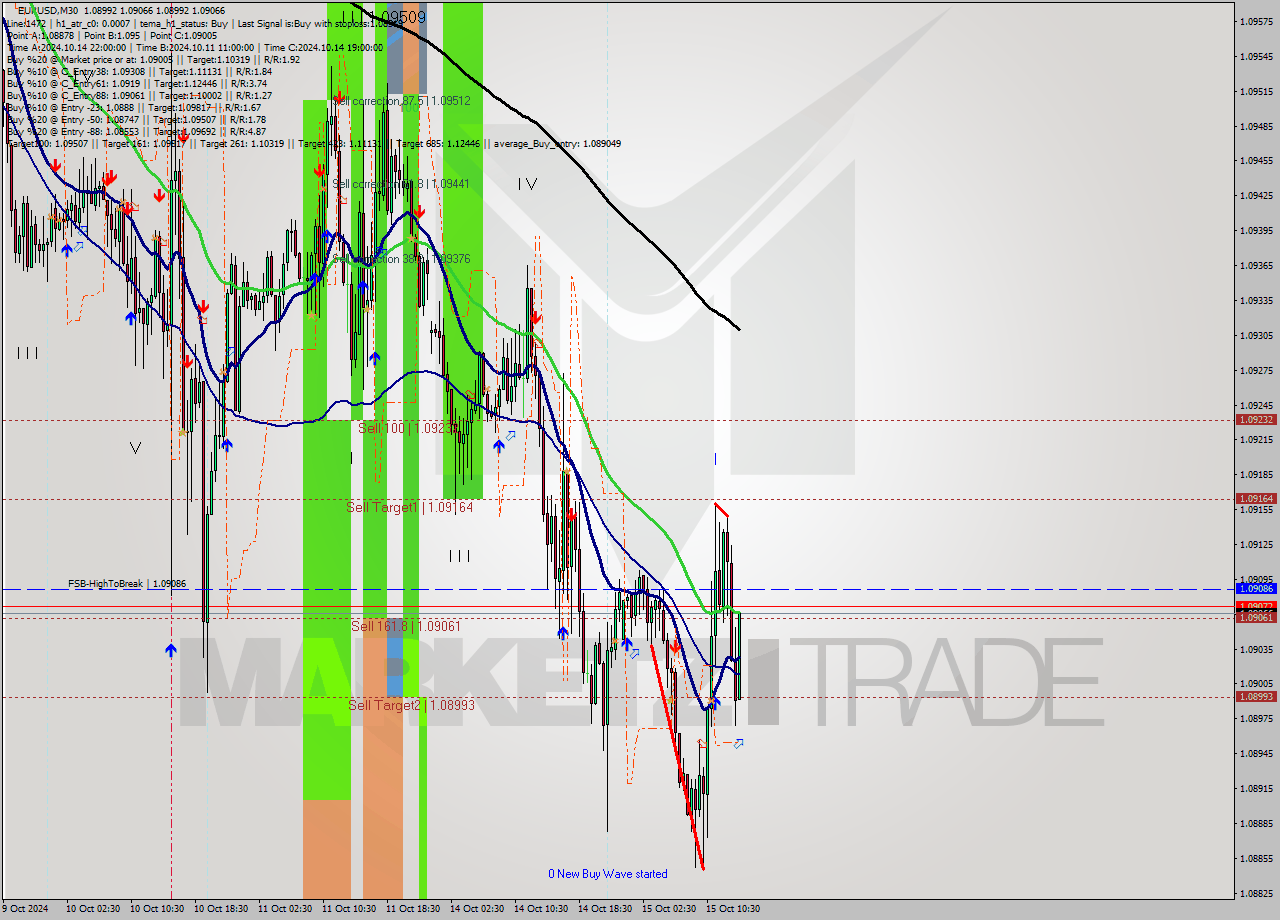
Task: Click the 1.08993 price axis marker
Action: click(x=1256, y=696)
